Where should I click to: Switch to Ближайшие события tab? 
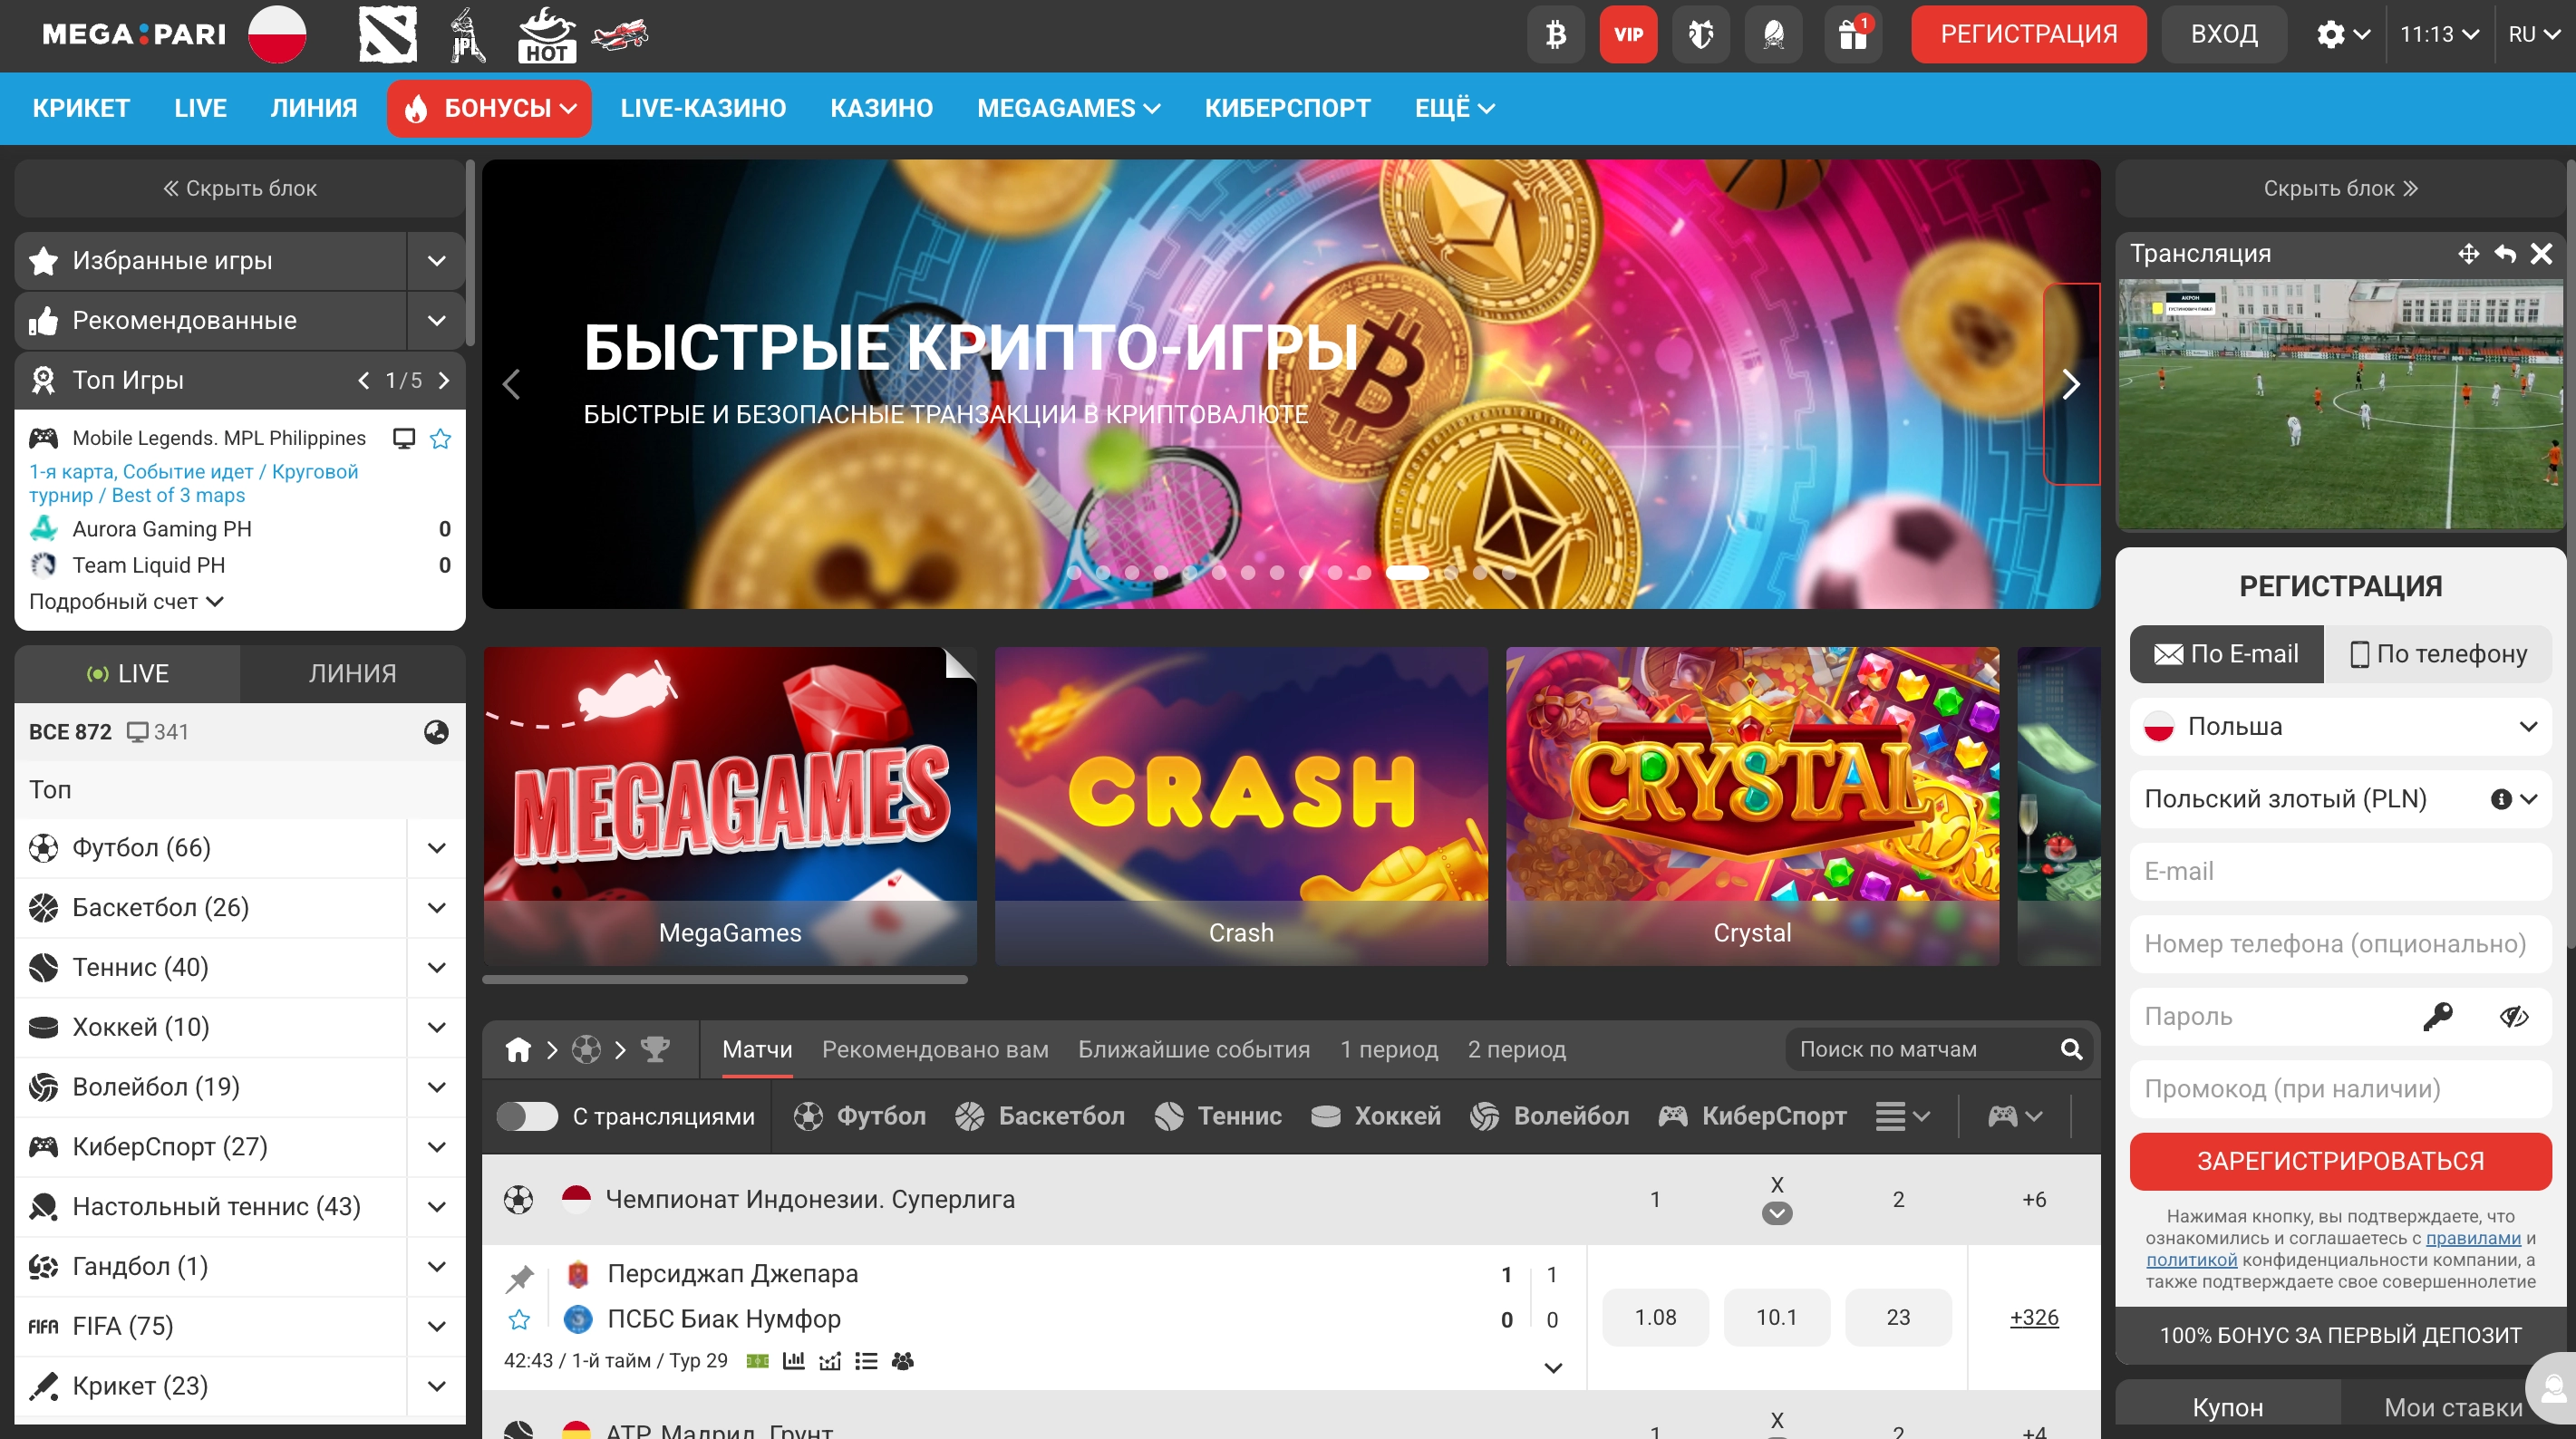point(1194,1049)
